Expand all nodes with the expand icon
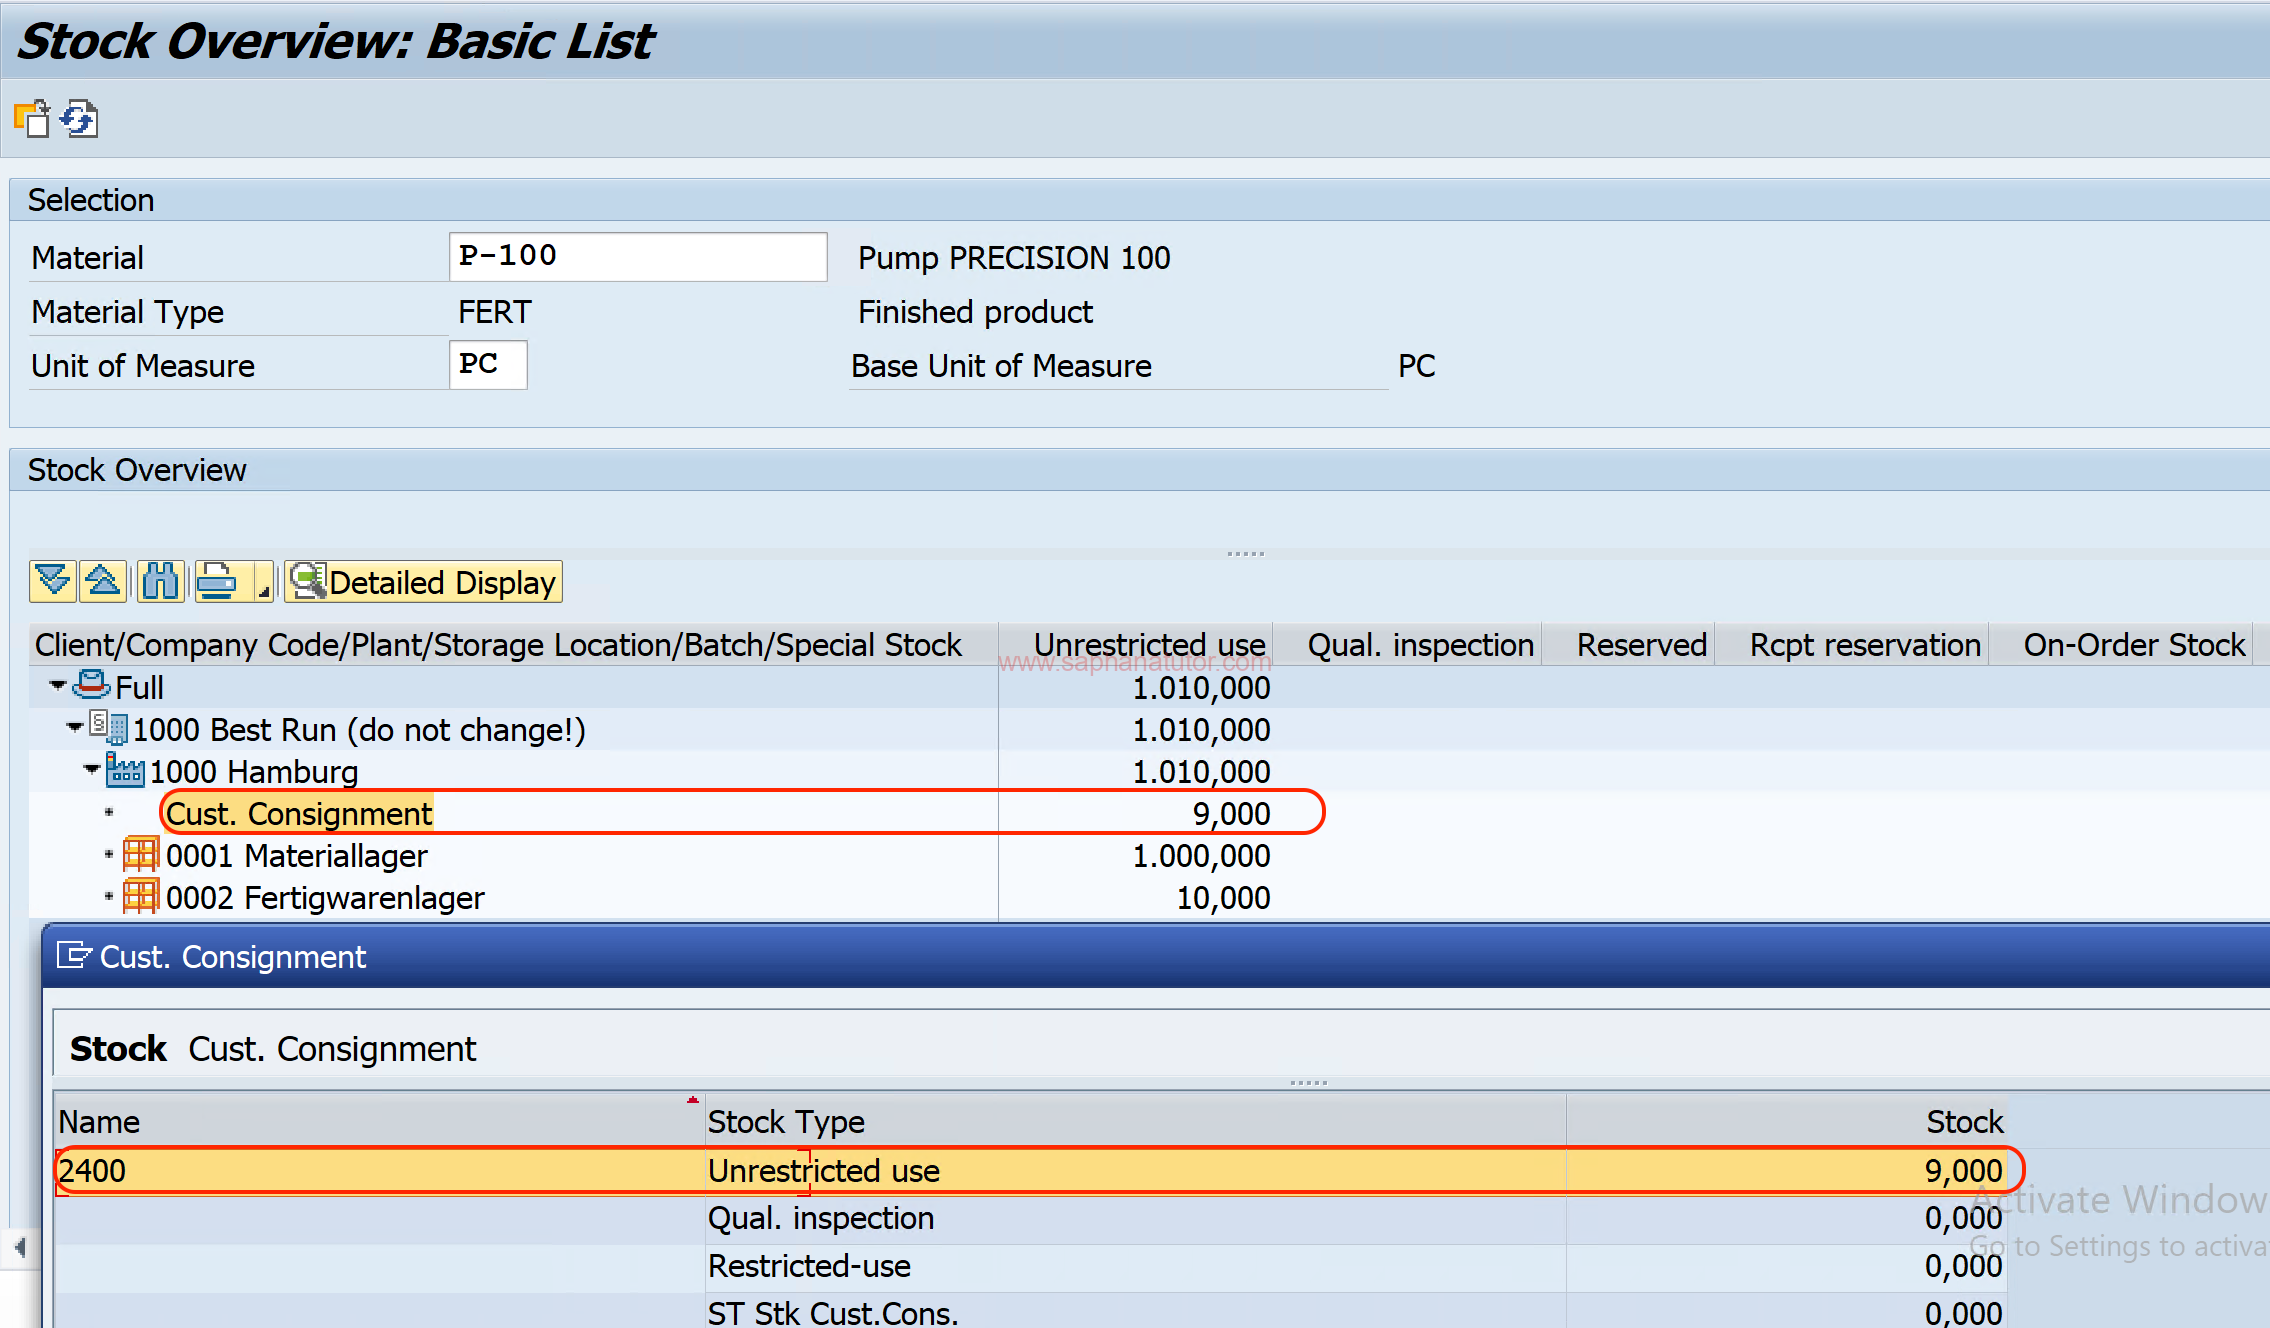The image size is (2270, 1328). 53,581
